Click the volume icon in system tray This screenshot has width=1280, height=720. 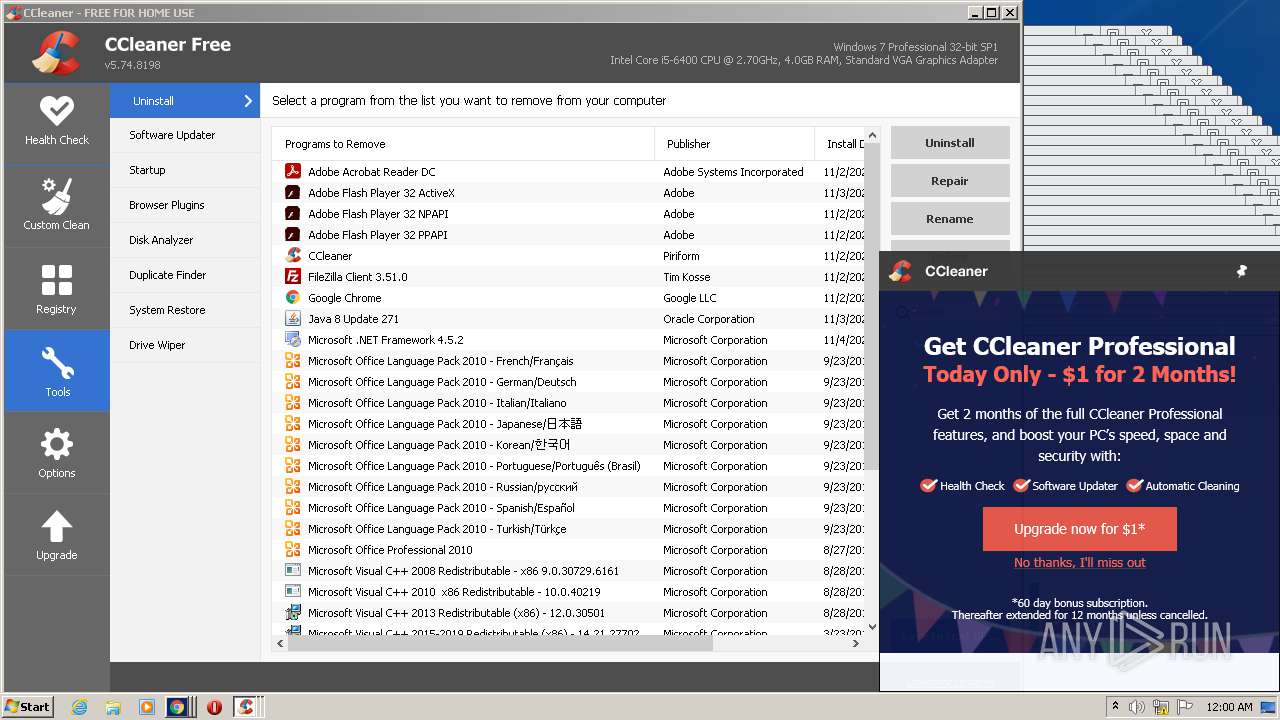pos(1137,707)
